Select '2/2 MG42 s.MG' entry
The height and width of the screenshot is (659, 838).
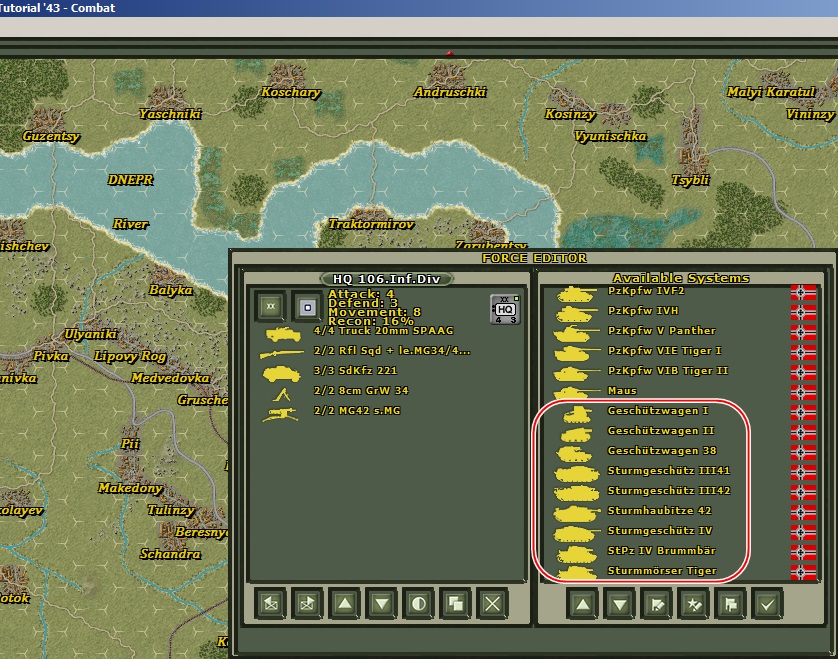pyautogui.click(x=357, y=410)
